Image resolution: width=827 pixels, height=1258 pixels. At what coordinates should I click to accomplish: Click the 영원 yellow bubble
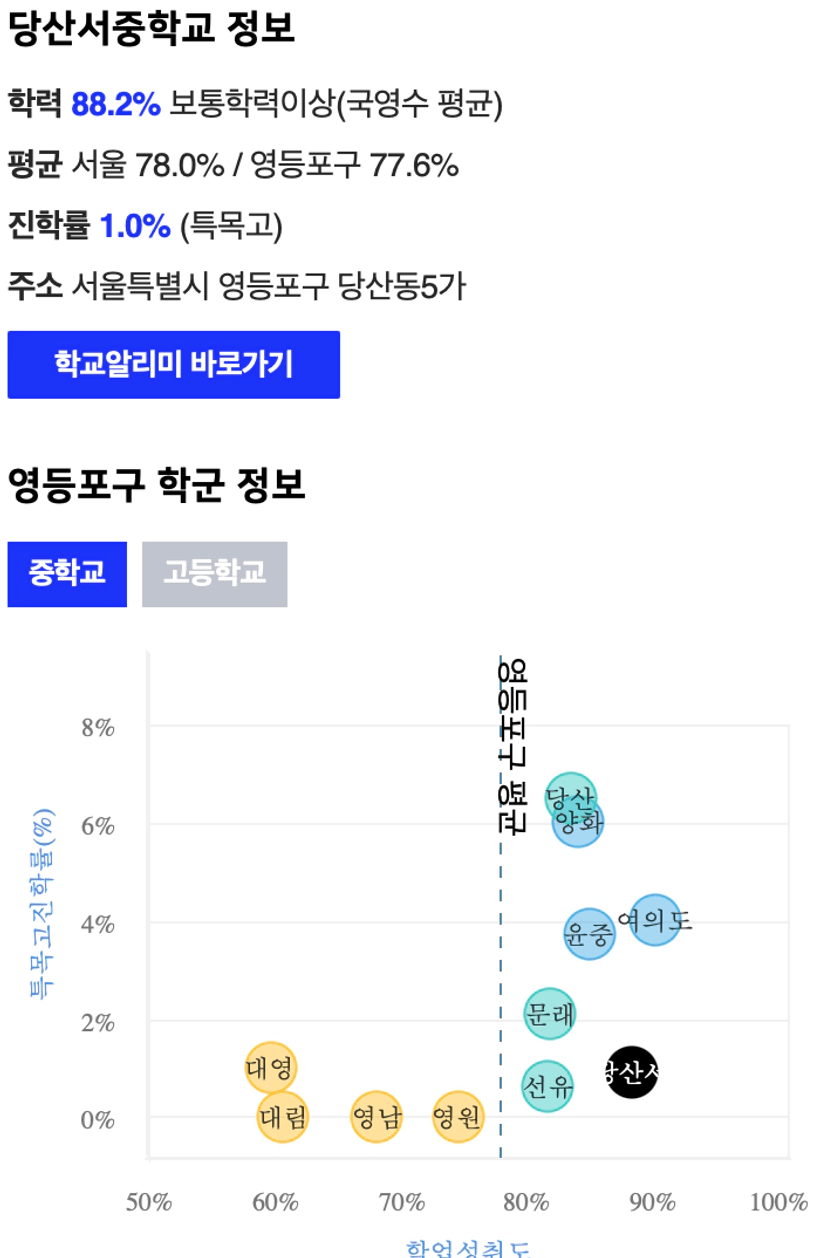click(x=457, y=1117)
